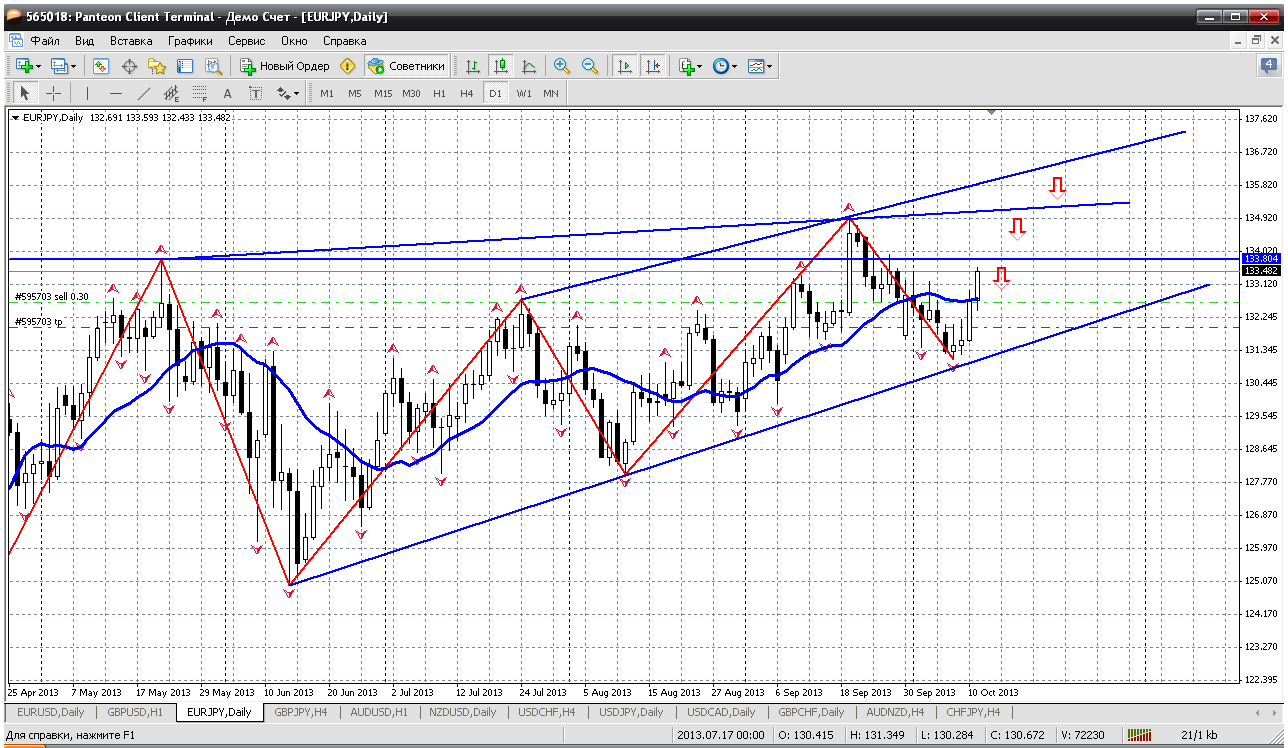Switch chart to bar chart mode
Image resolution: width=1288 pixels, height=748 pixels.
[473, 66]
